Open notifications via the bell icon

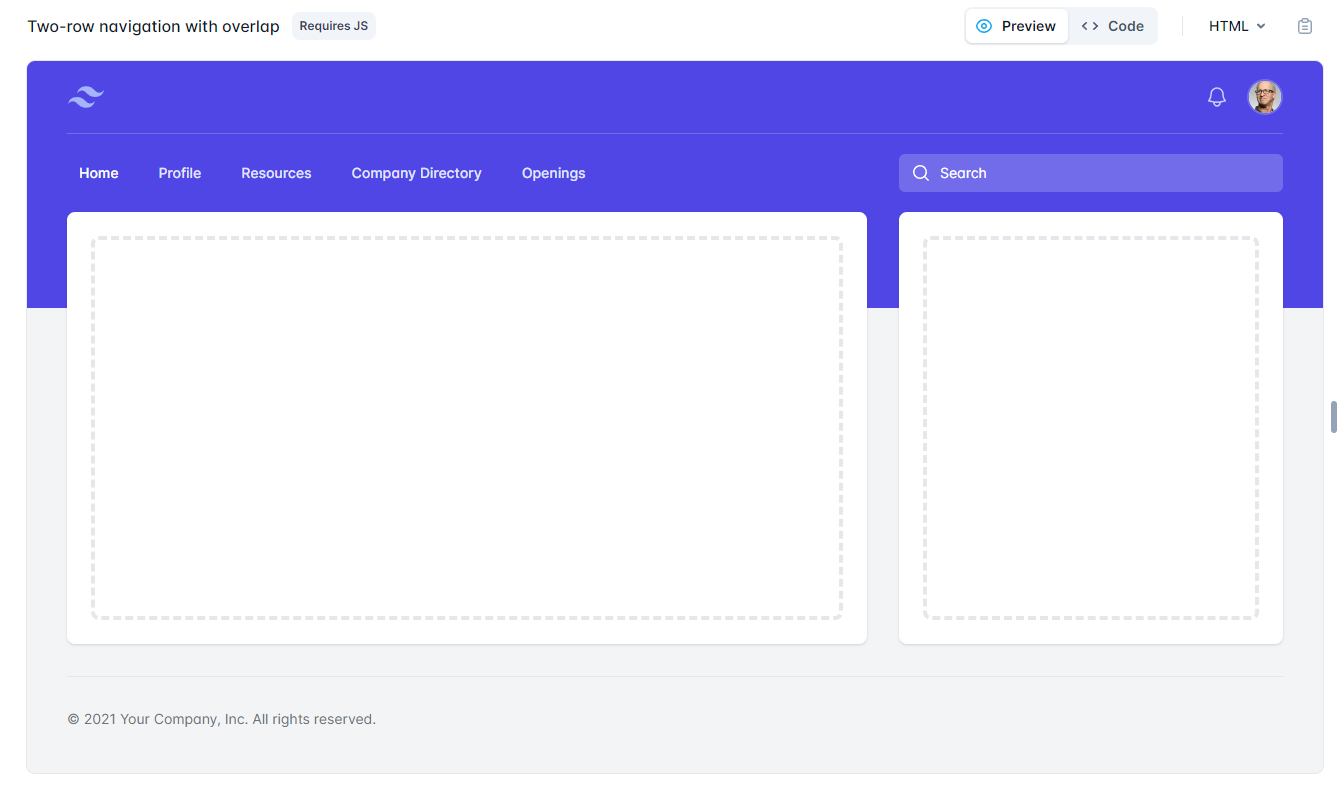click(x=1217, y=96)
